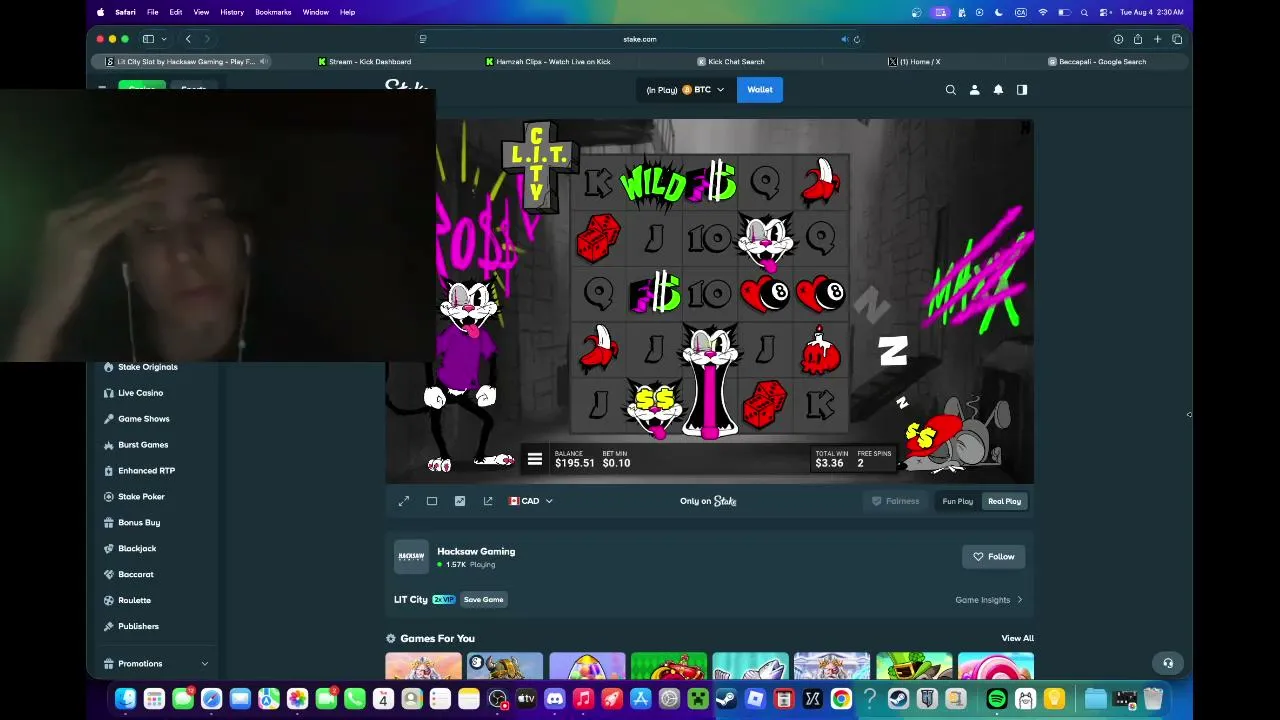Open Minecraft from the dock
Screen dimensions: 1280x720
[x=698, y=699]
